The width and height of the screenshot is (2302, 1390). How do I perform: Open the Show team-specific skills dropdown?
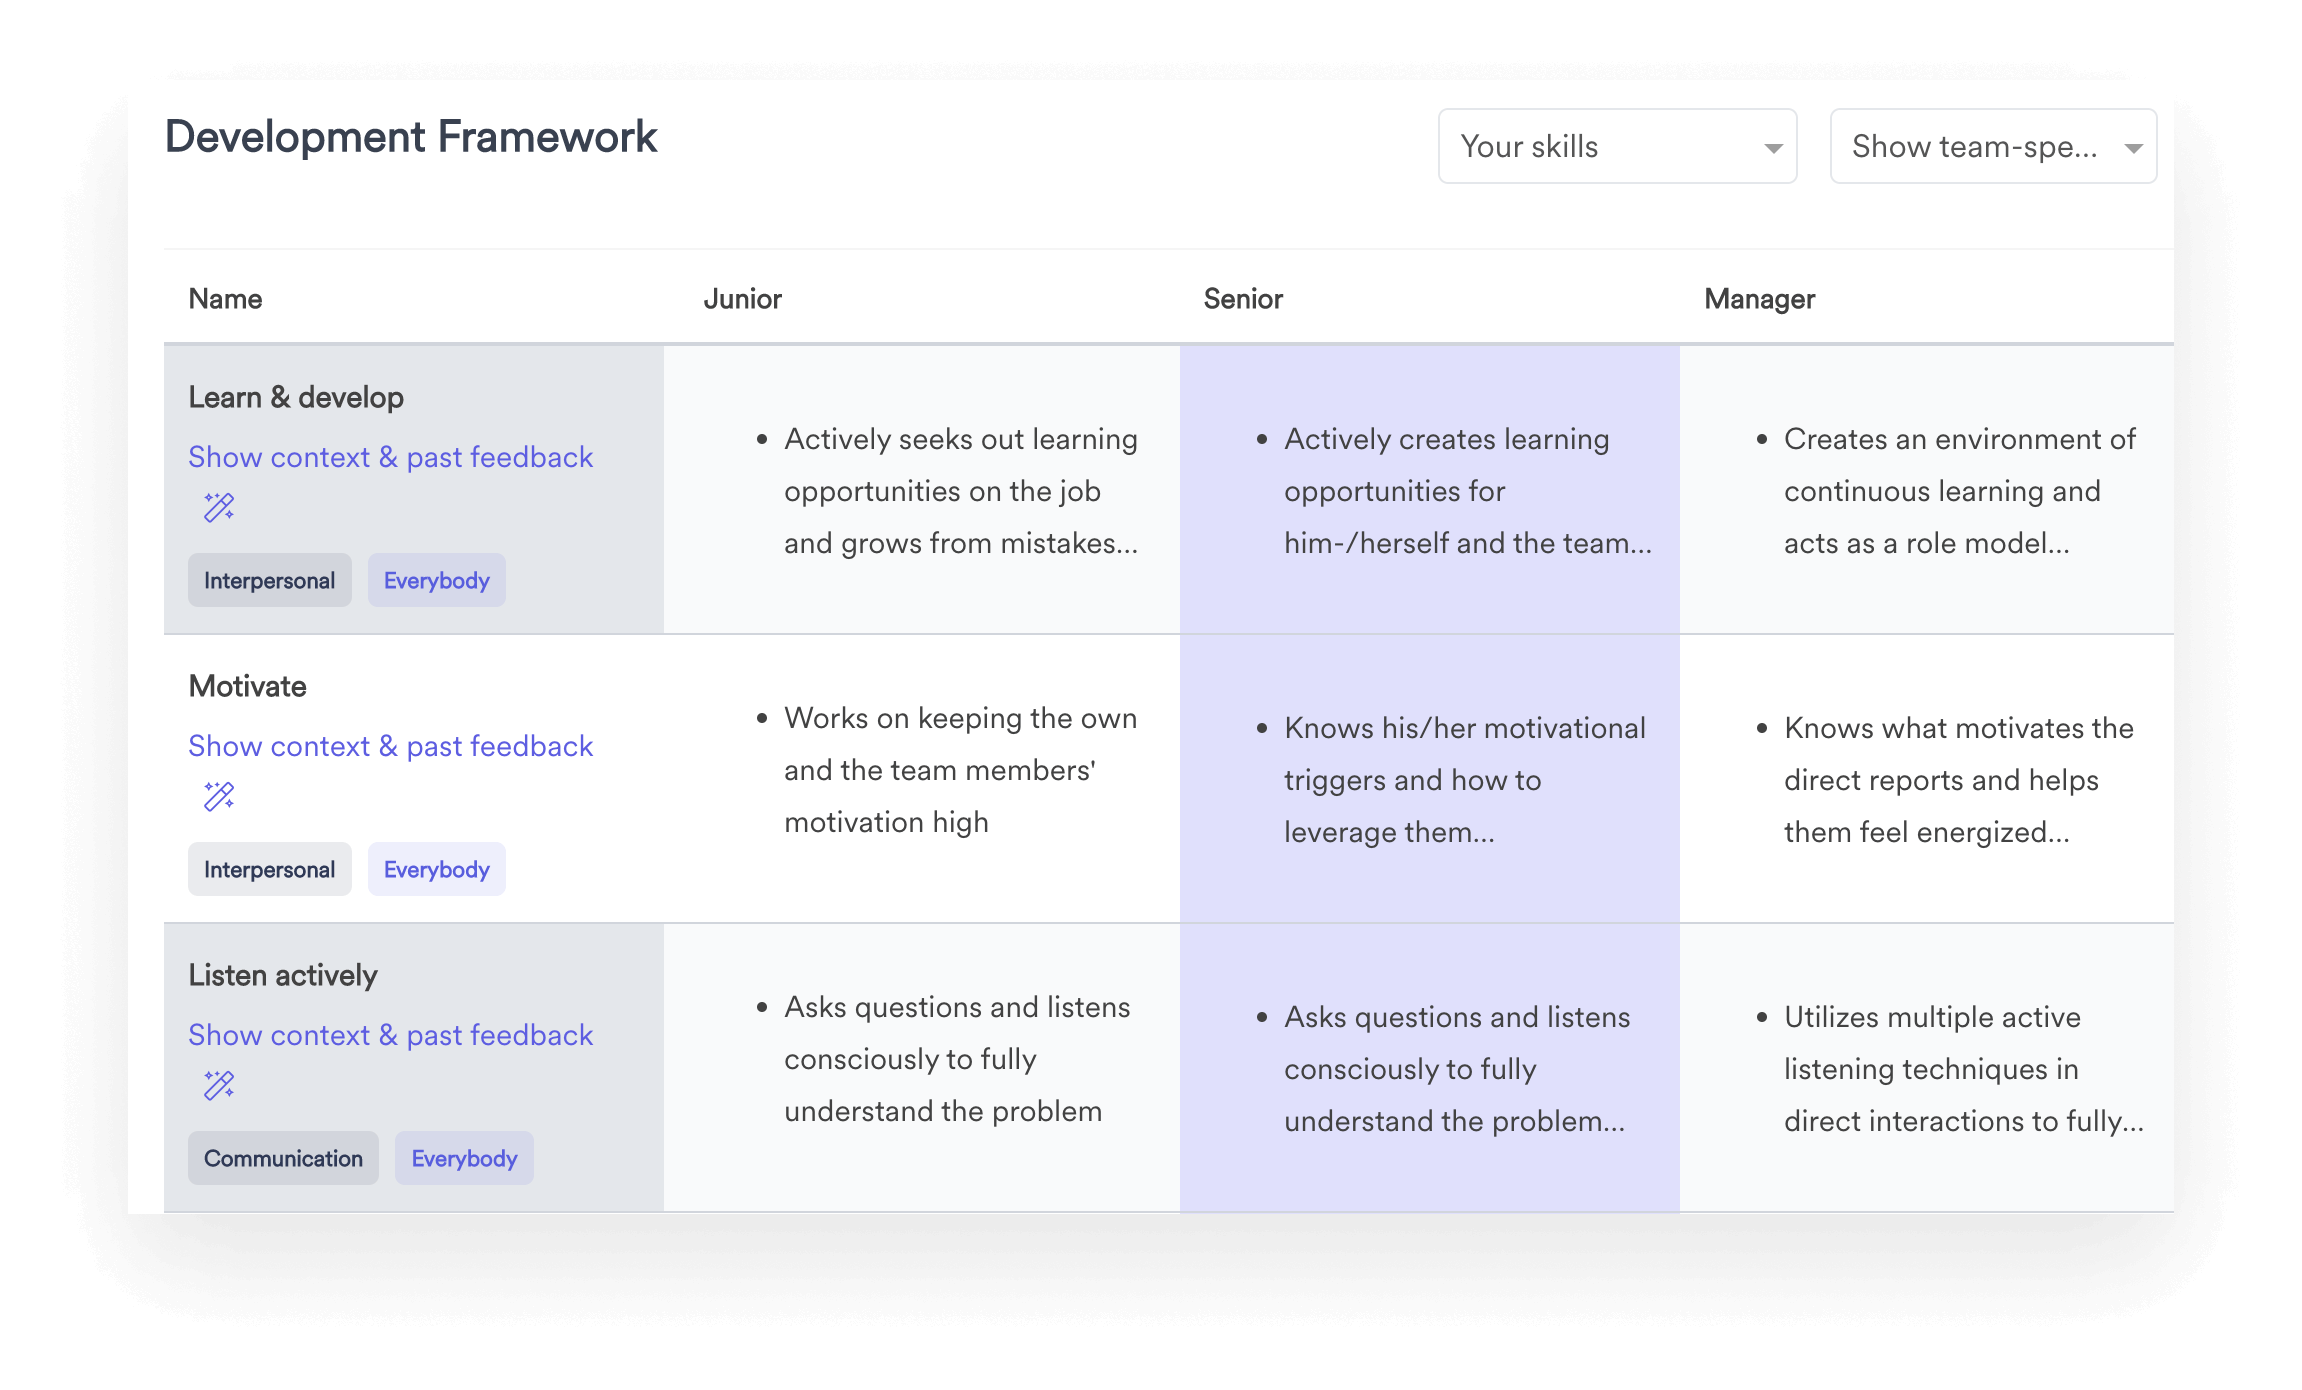pos(1993,146)
